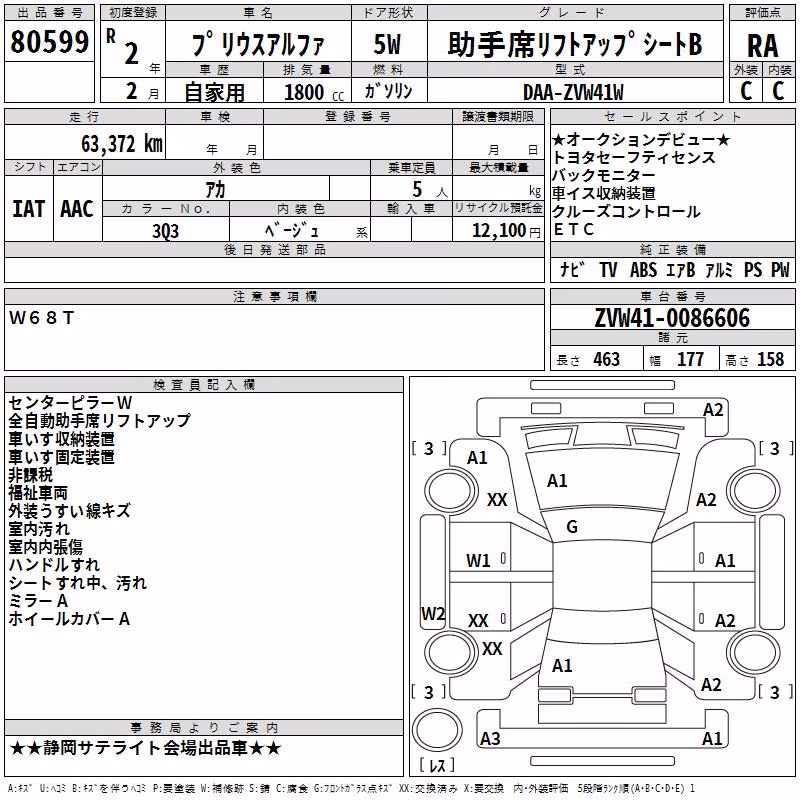Click door type 5W
The image size is (800, 800).
[388, 44]
